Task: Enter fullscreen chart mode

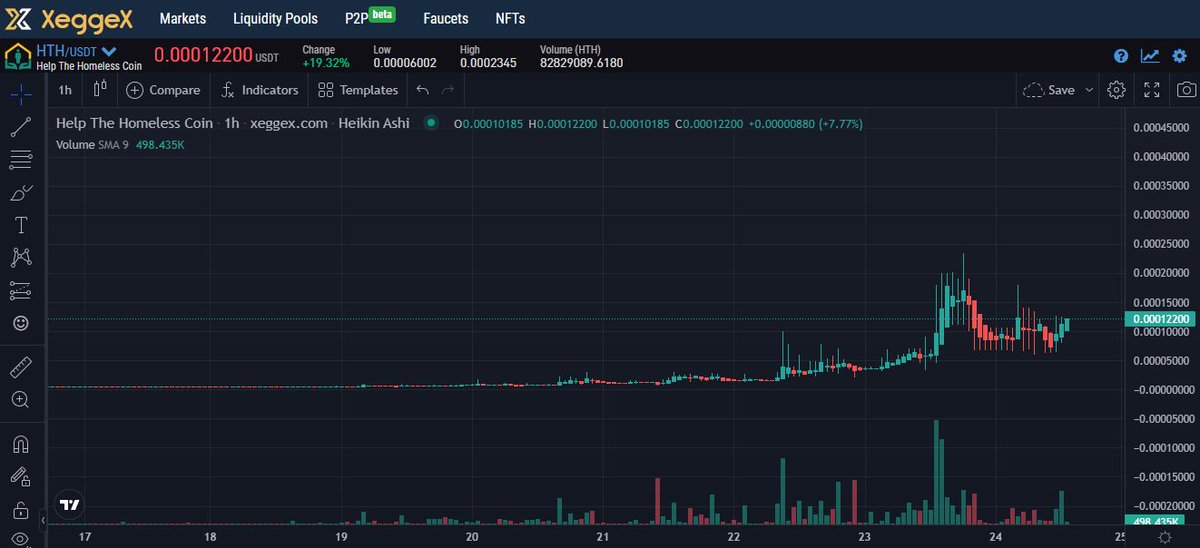Action: (1152, 90)
